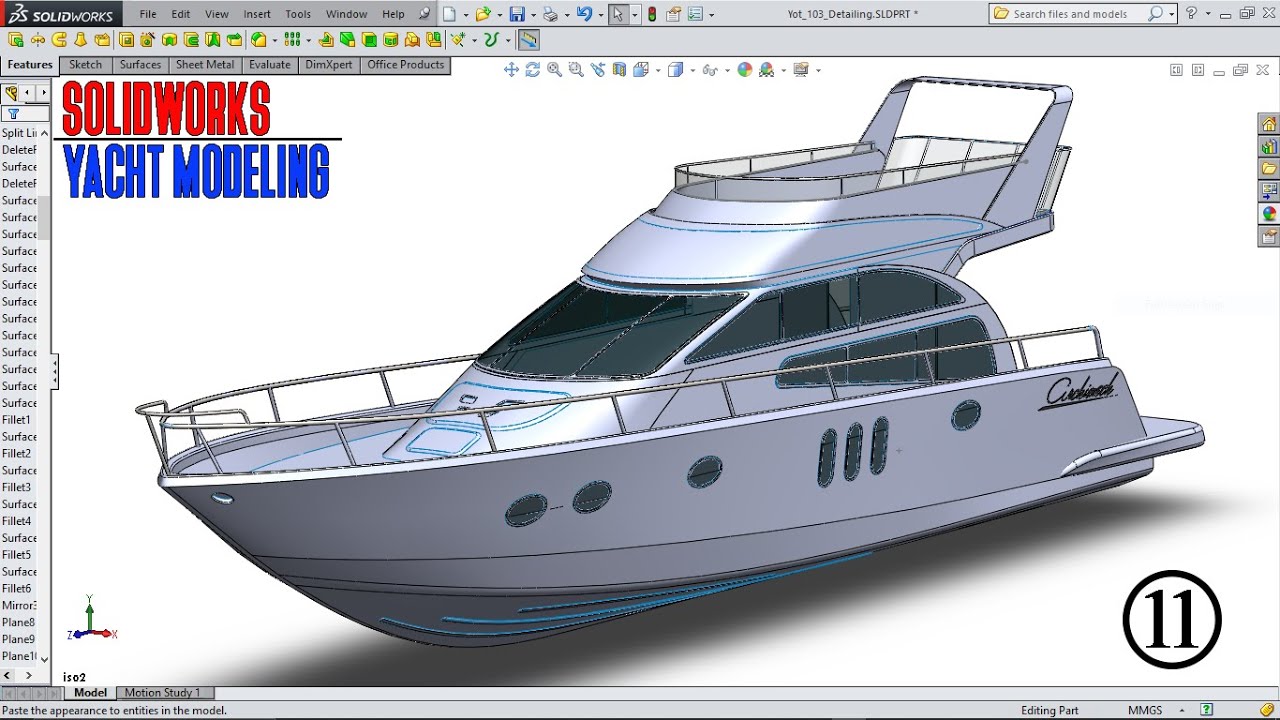The image size is (1280, 720).
Task: Open the File menu
Action: coord(148,14)
